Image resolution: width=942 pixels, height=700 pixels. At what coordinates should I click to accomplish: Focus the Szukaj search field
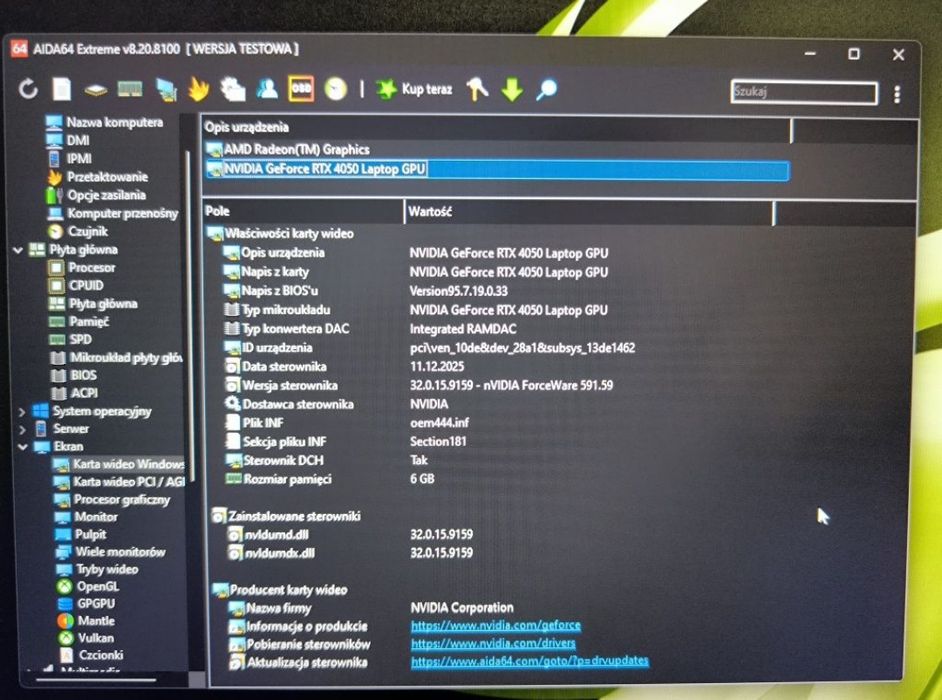804,92
